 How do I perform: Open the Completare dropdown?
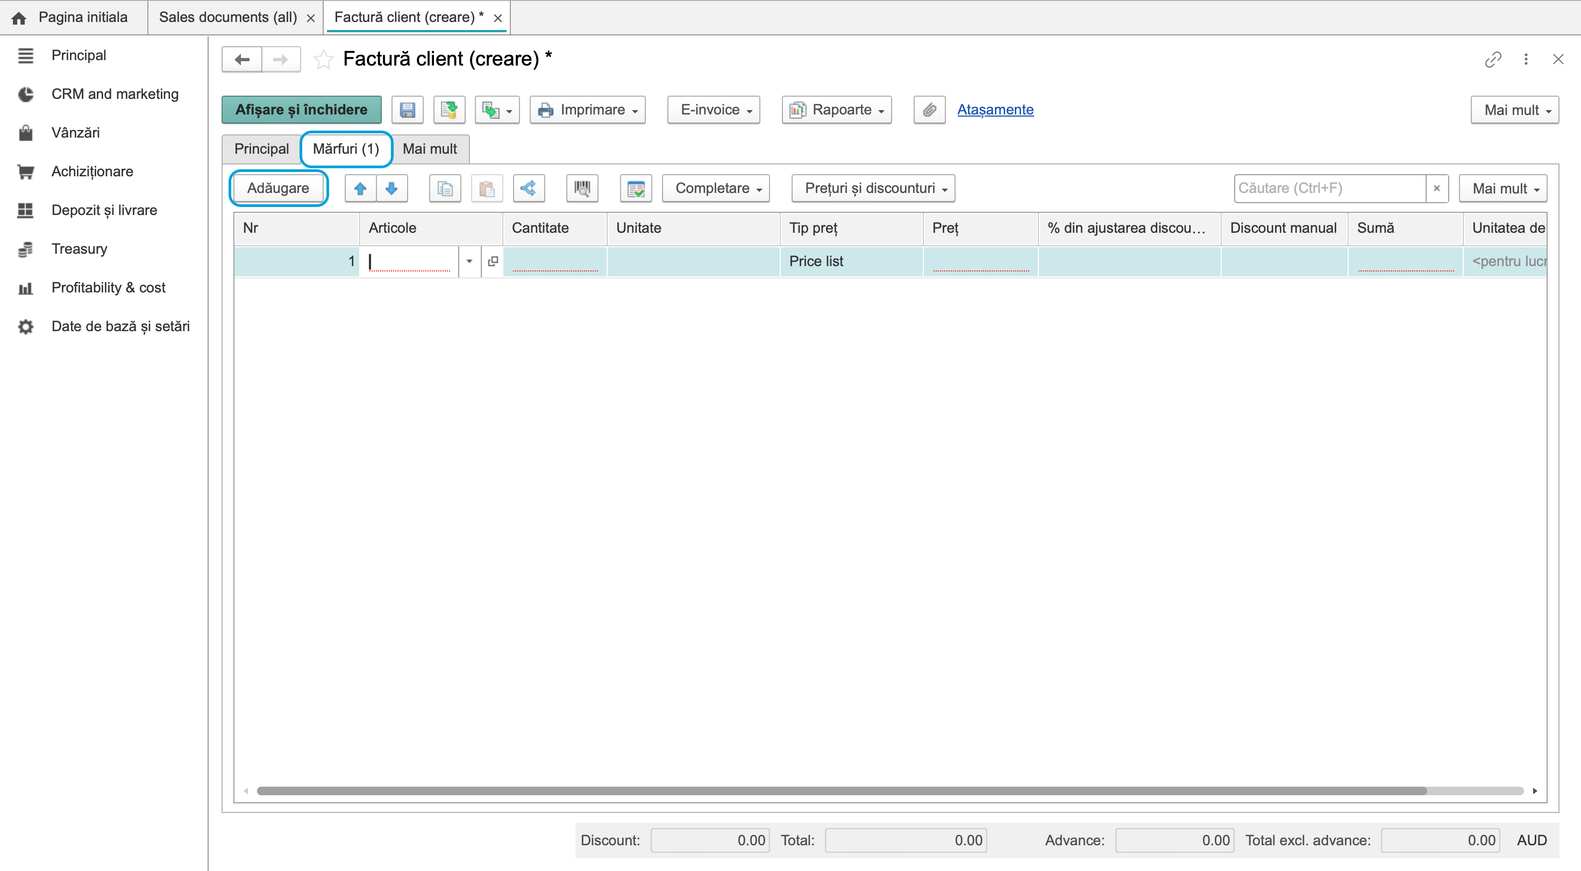point(716,188)
